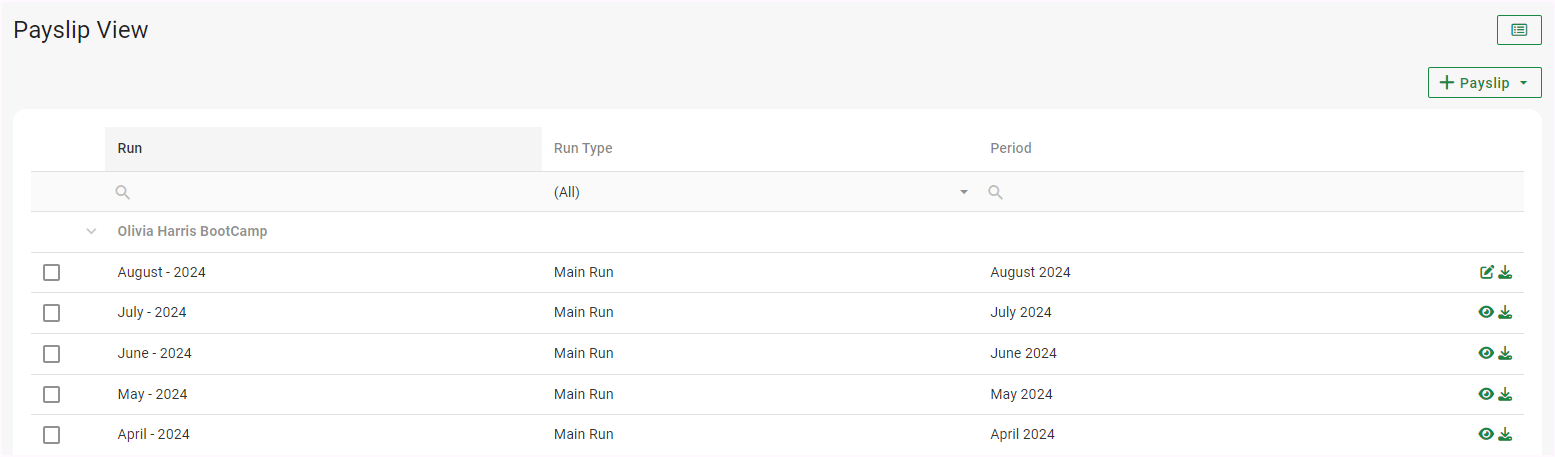Image resolution: width=1555 pixels, height=457 pixels.
Task: Sort by the Run column header
Action: coord(130,148)
